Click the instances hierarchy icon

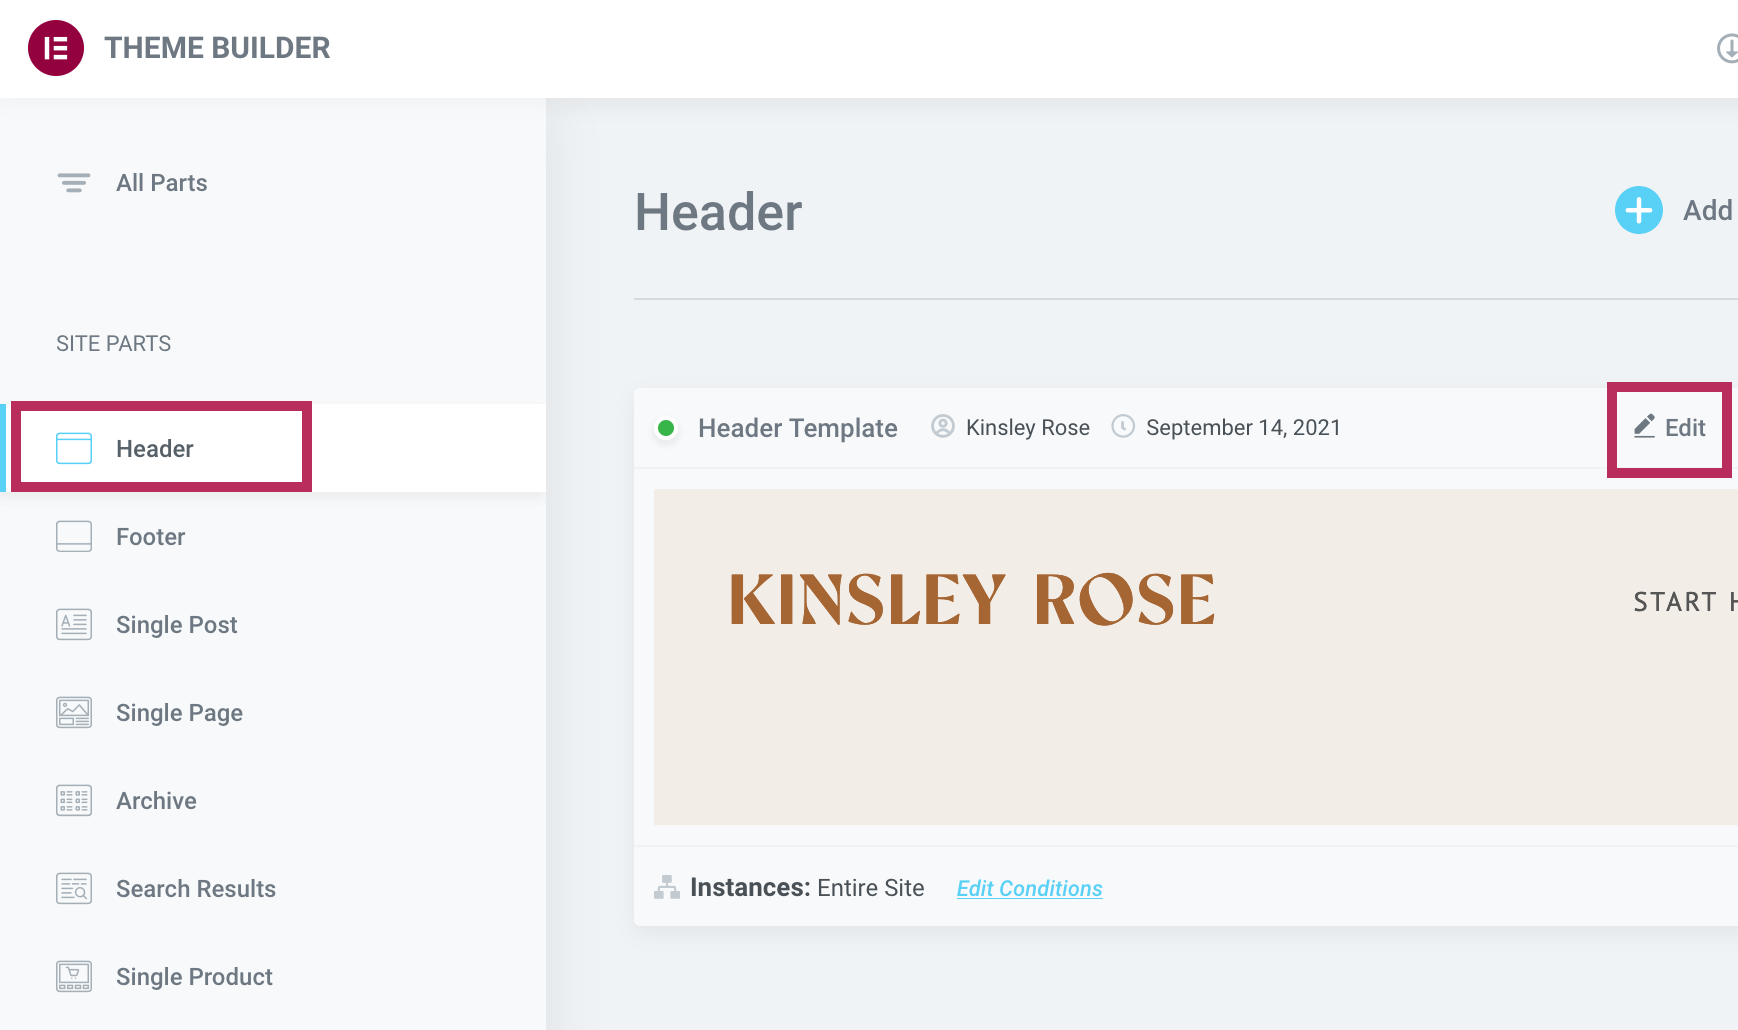(667, 886)
